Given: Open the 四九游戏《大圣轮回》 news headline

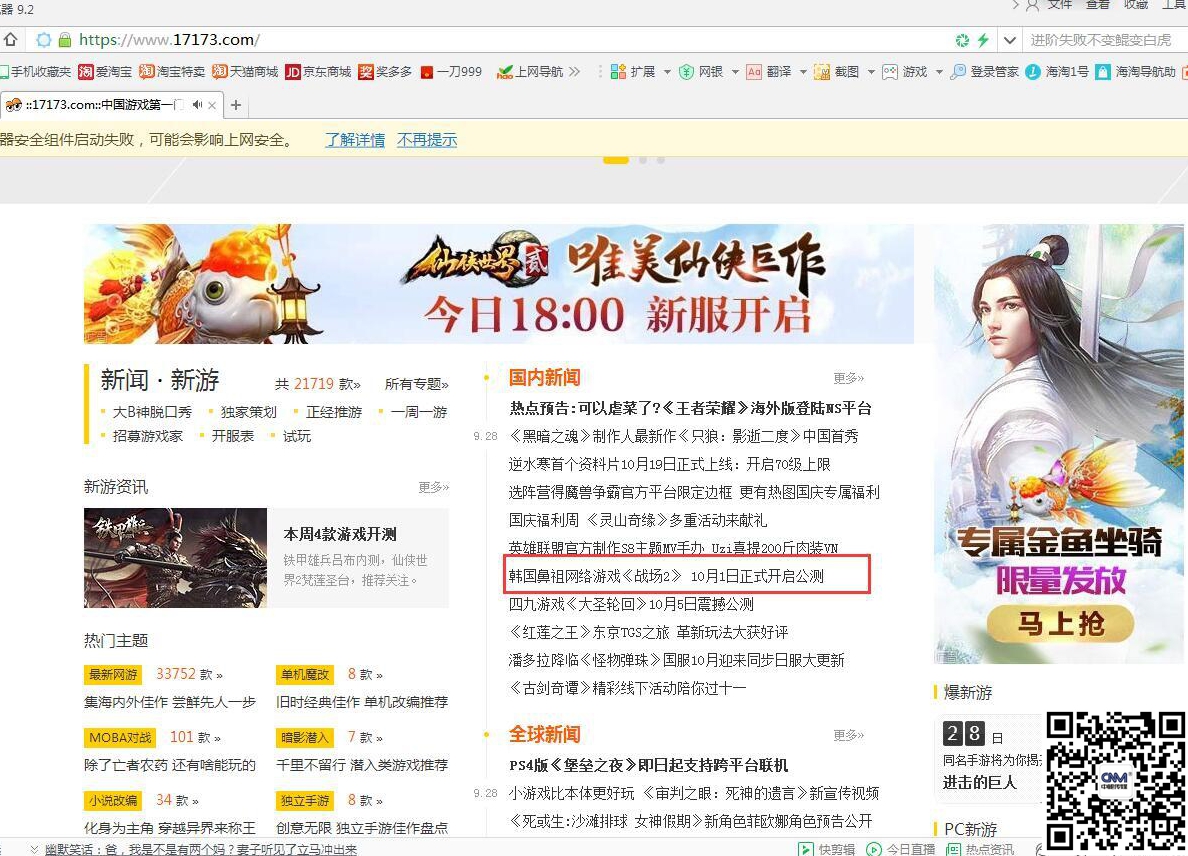Looking at the screenshot, I should click(x=631, y=604).
